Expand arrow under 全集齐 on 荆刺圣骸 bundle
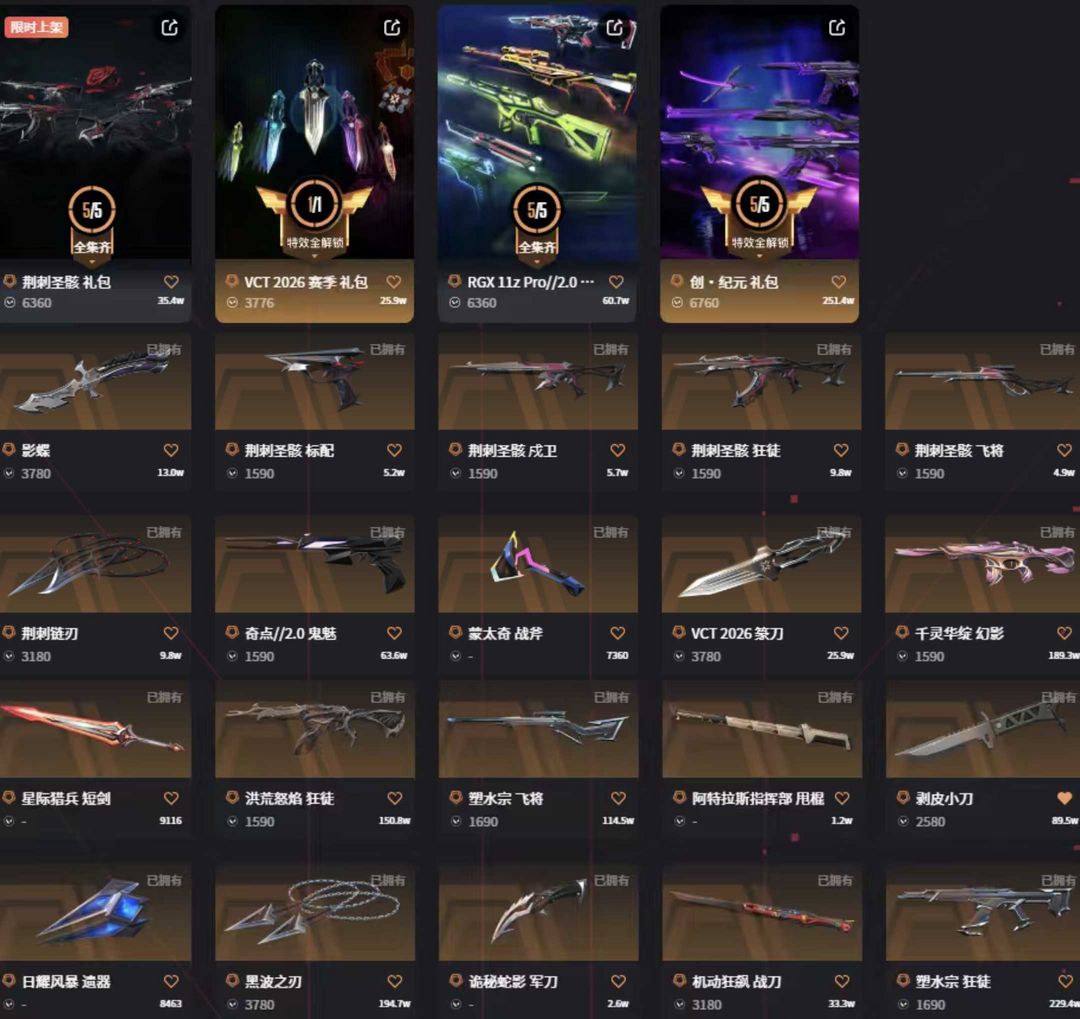The image size is (1080, 1019). click(x=92, y=263)
